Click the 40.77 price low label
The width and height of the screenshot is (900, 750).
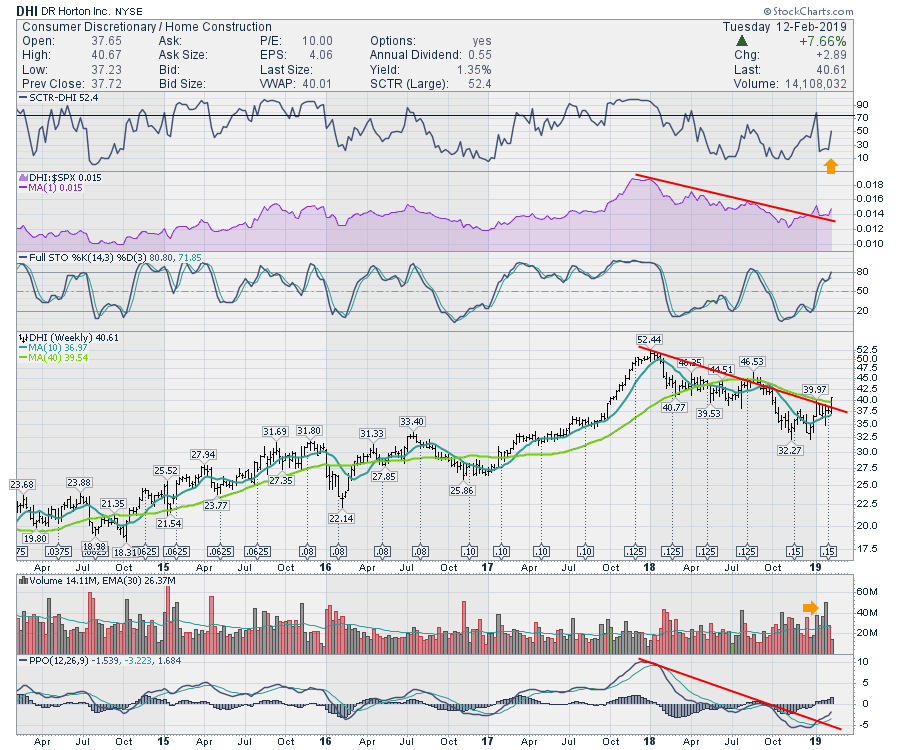pos(674,407)
